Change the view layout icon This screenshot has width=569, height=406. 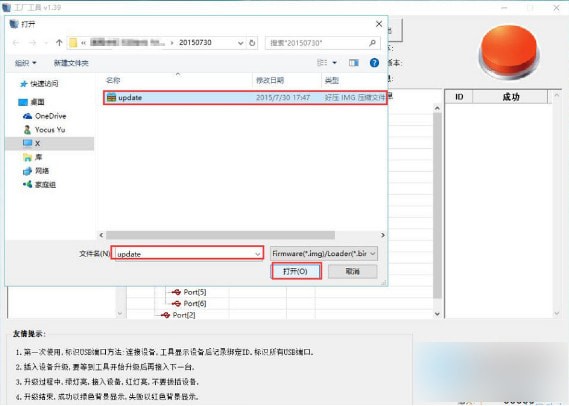pyautogui.click(x=322, y=63)
